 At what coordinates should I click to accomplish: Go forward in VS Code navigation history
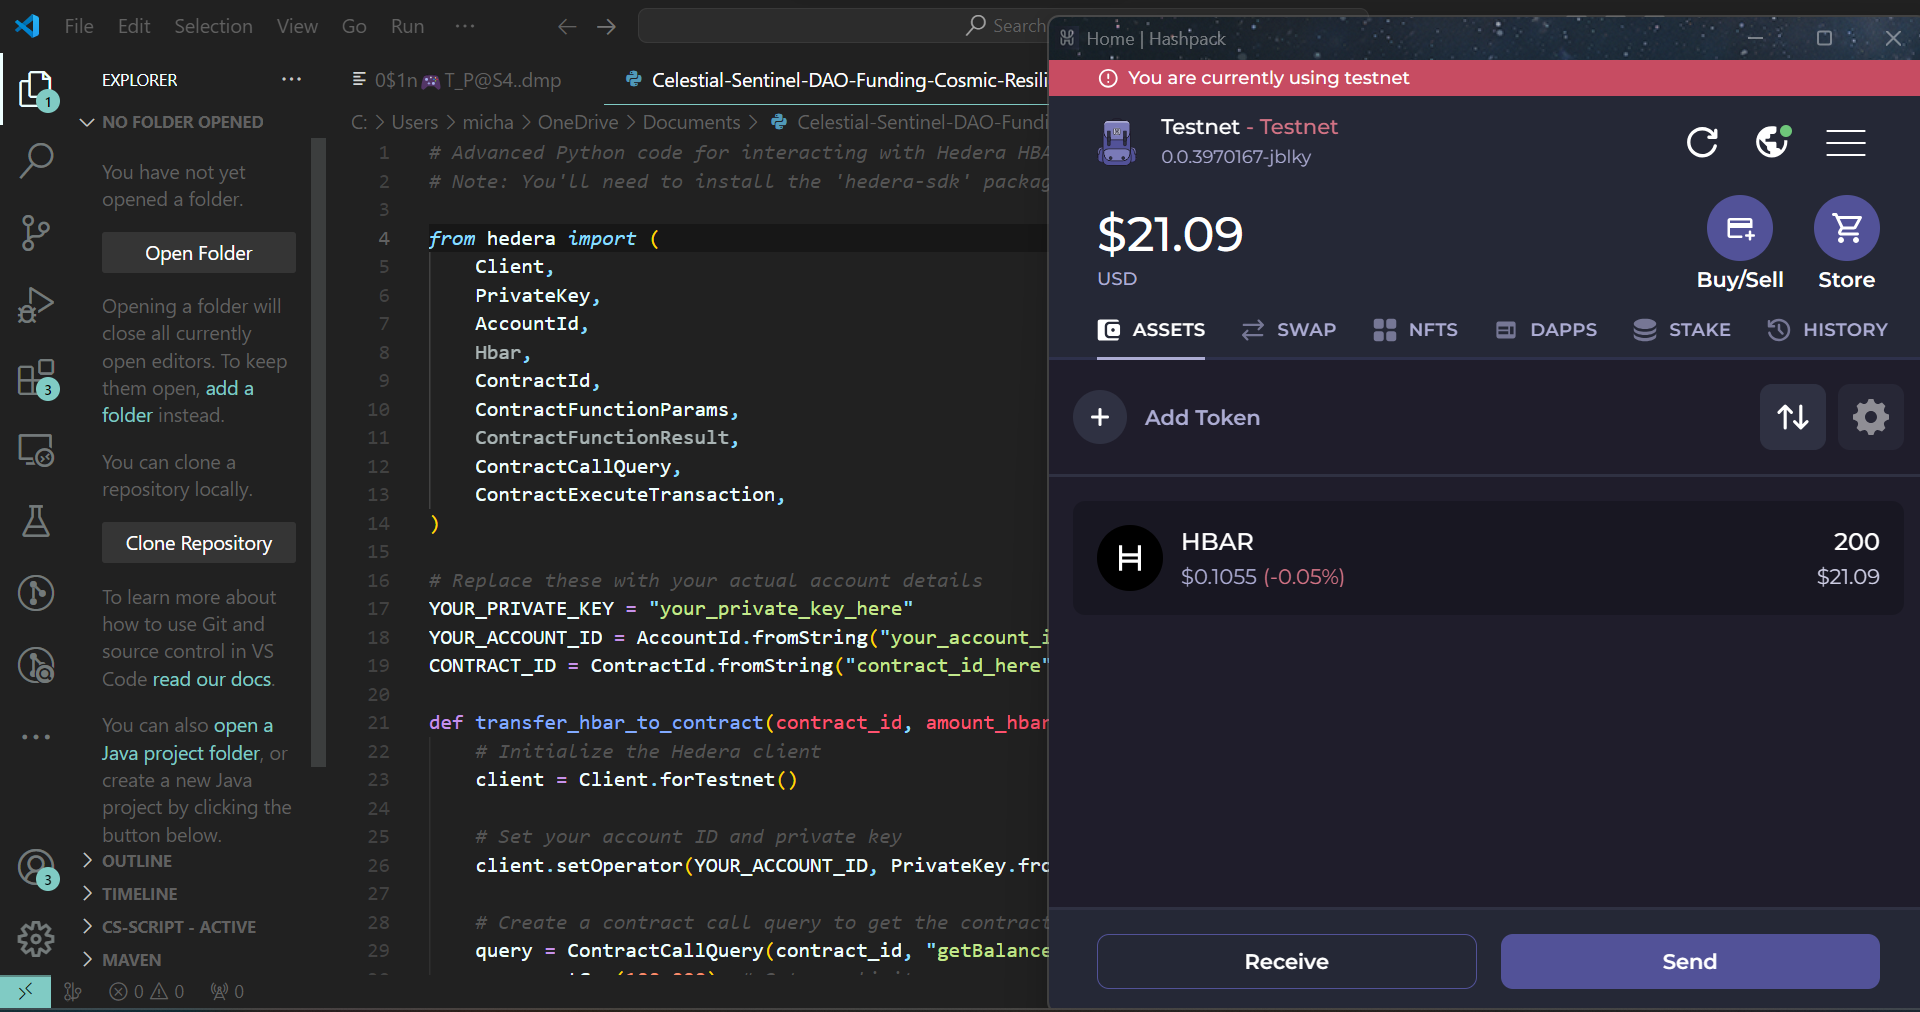[607, 27]
